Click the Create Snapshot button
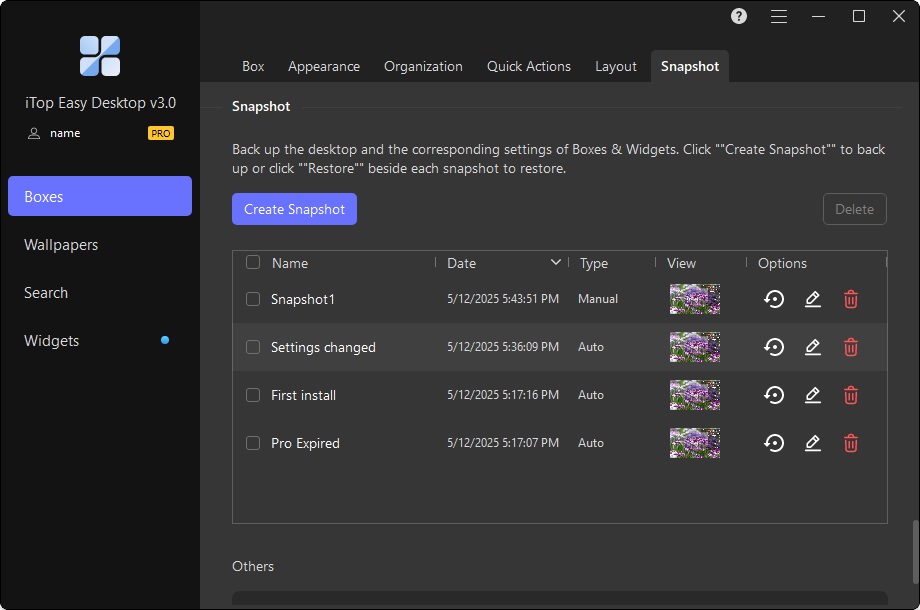Viewport: 920px width, 610px height. click(295, 209)
